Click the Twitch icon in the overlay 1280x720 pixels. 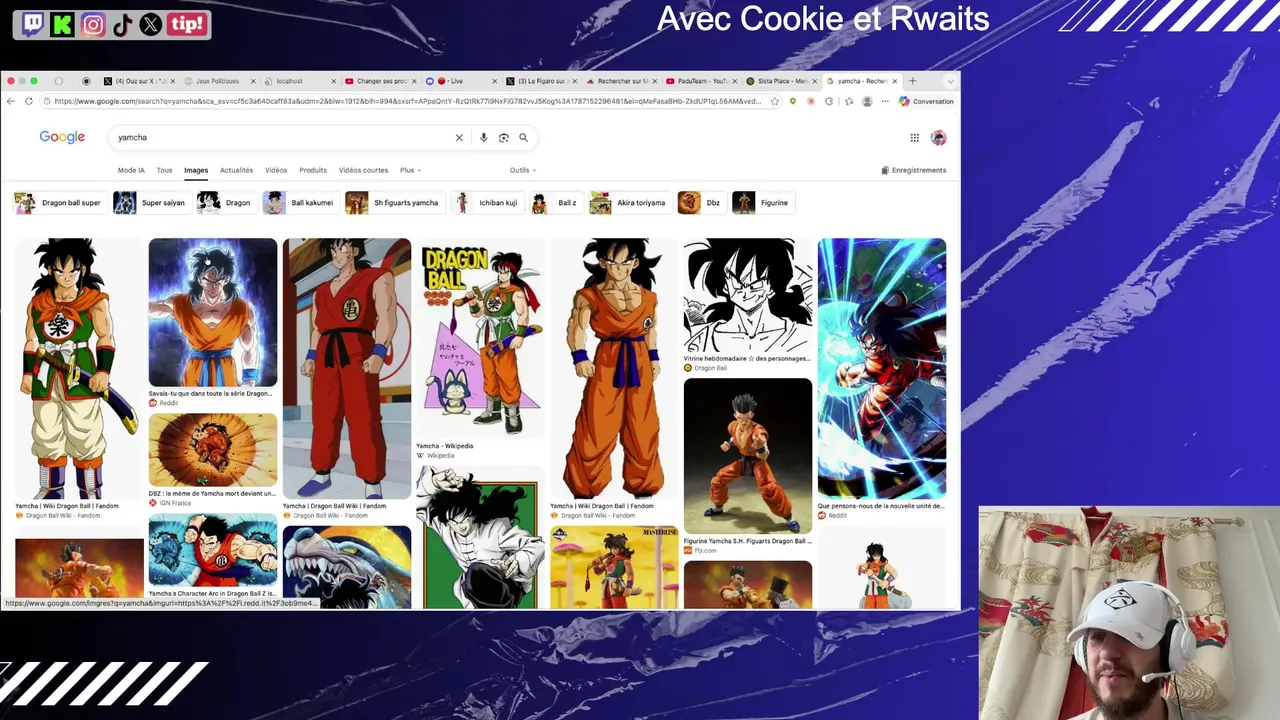(x=33, y=25)
